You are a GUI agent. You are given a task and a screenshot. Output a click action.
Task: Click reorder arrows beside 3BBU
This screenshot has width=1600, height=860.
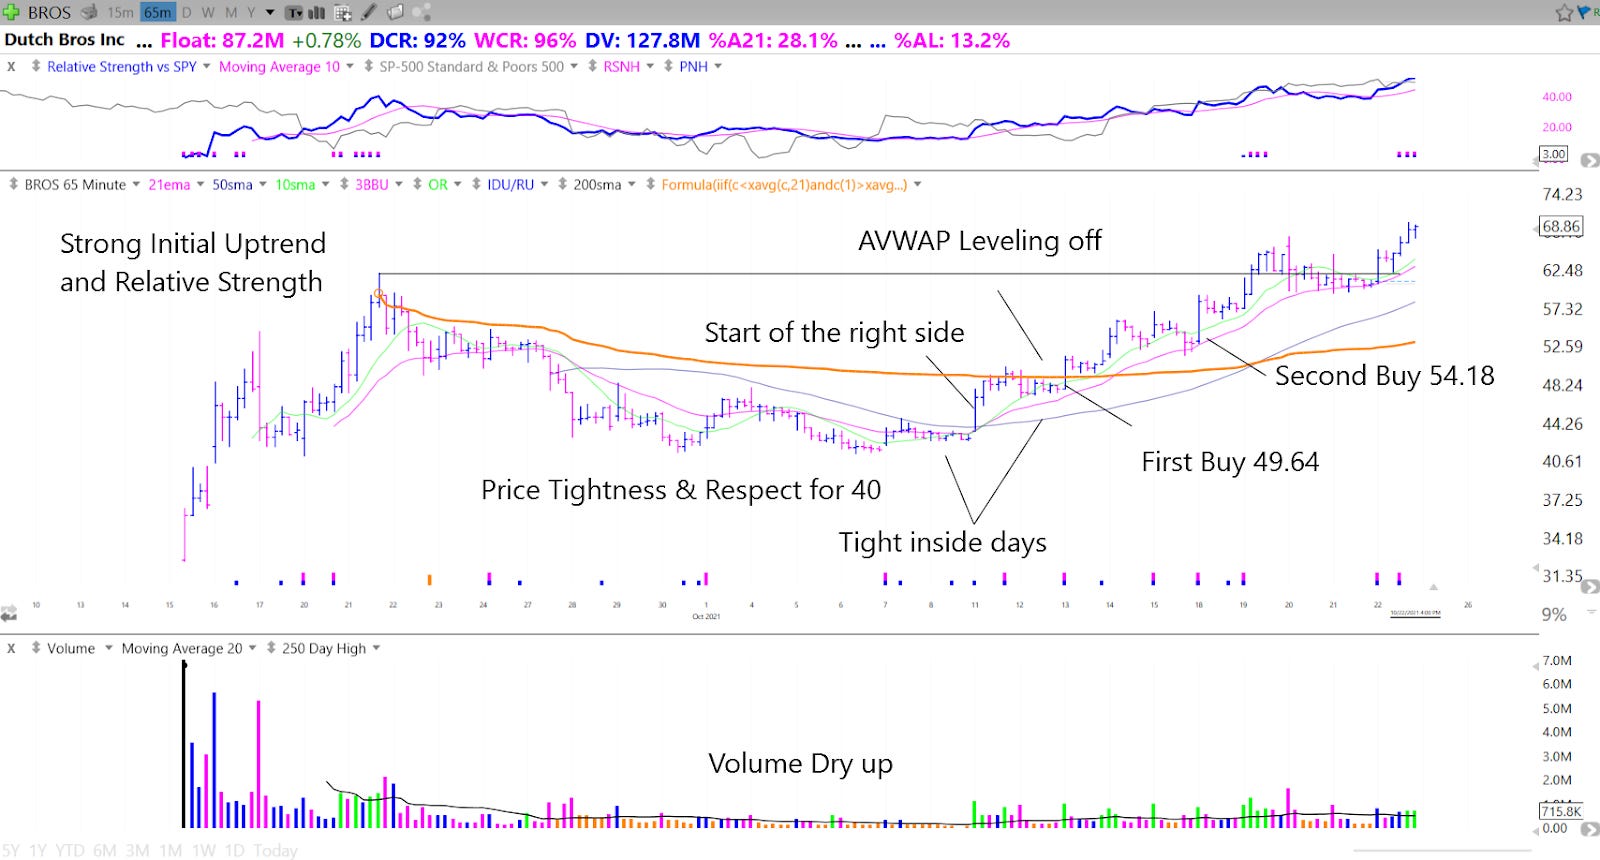(x=344, y=184)
